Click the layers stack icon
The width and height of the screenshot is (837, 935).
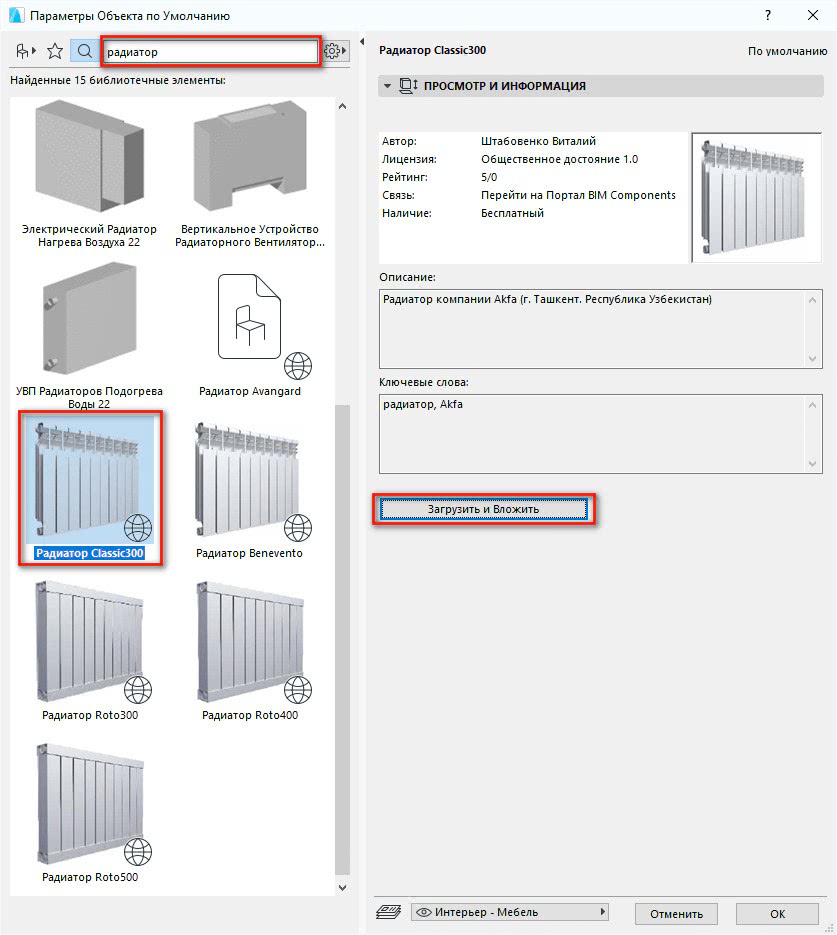(388, 912)
